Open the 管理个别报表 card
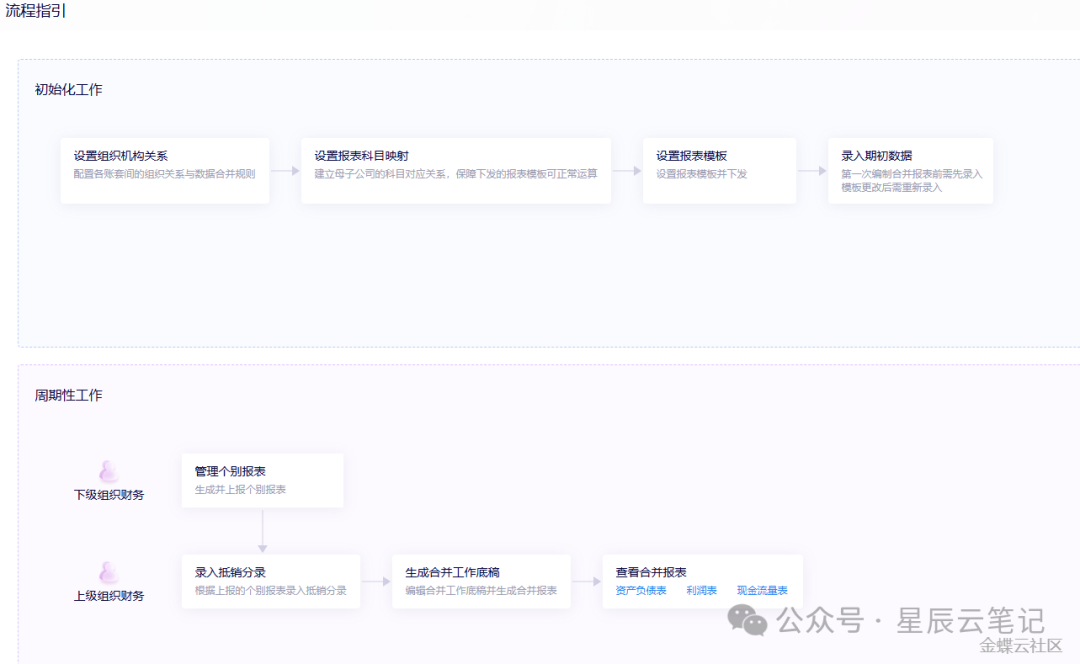 tap(262, 480)
